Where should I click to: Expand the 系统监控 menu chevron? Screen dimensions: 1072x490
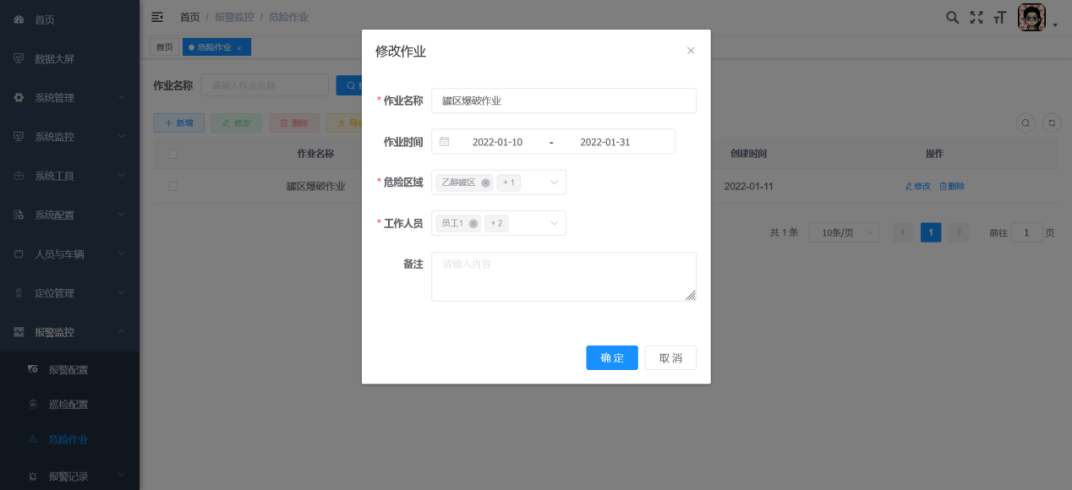[122, 137]
